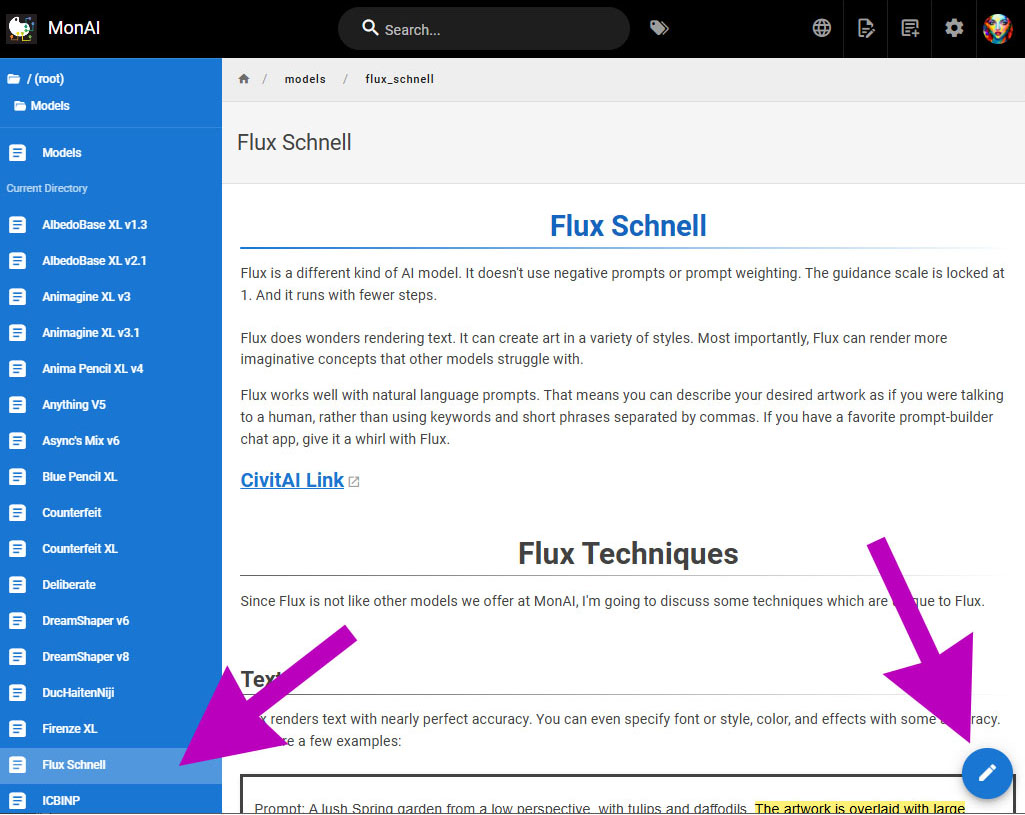Open the settings gear icon
Image resolution: width=1025 pixels, height=815 pixels.
point(954,28)
